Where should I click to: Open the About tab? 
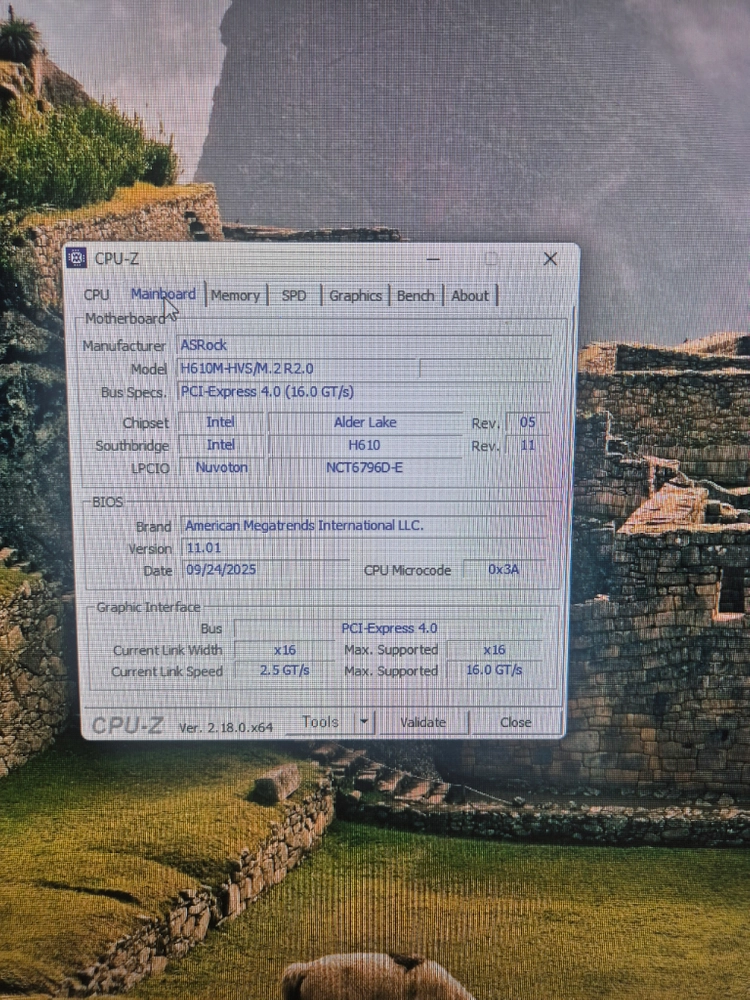pos(470,296)
